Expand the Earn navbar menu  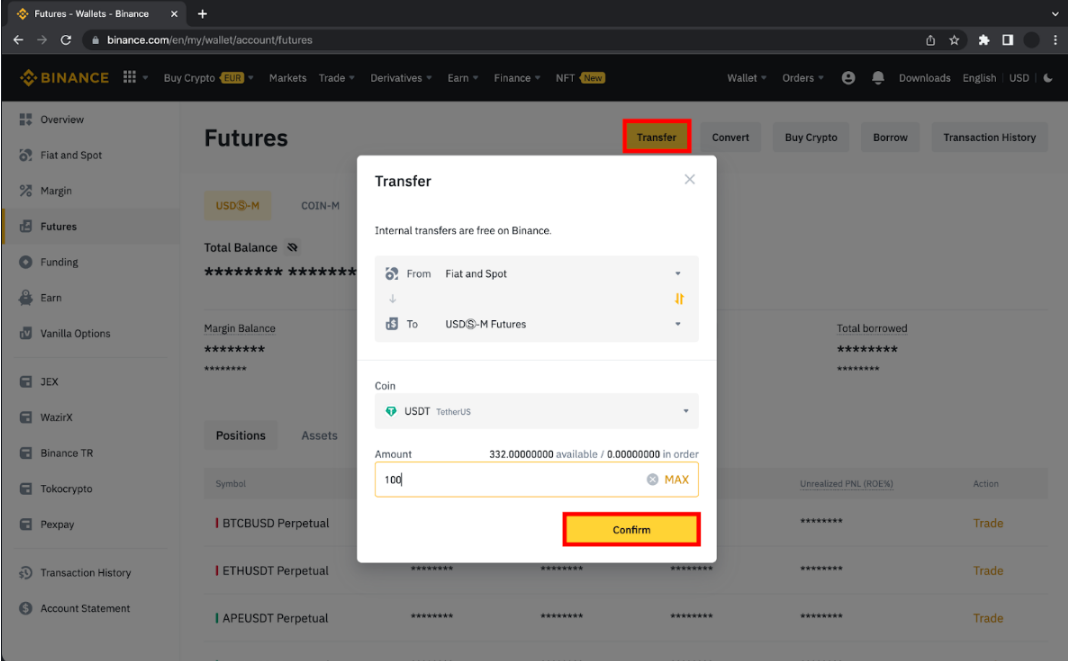coord(462,78)
